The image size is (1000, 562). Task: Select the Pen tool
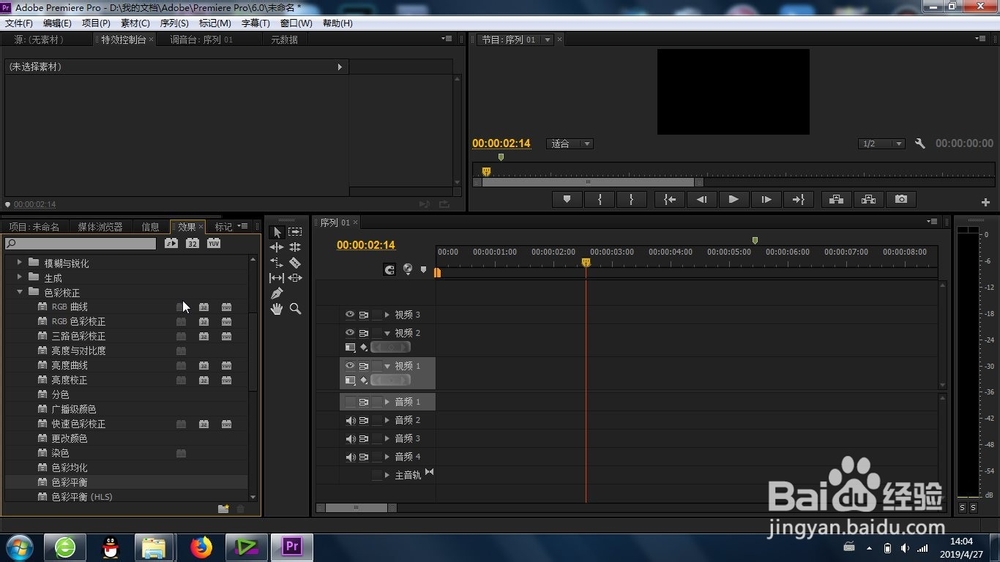point(277,293)
